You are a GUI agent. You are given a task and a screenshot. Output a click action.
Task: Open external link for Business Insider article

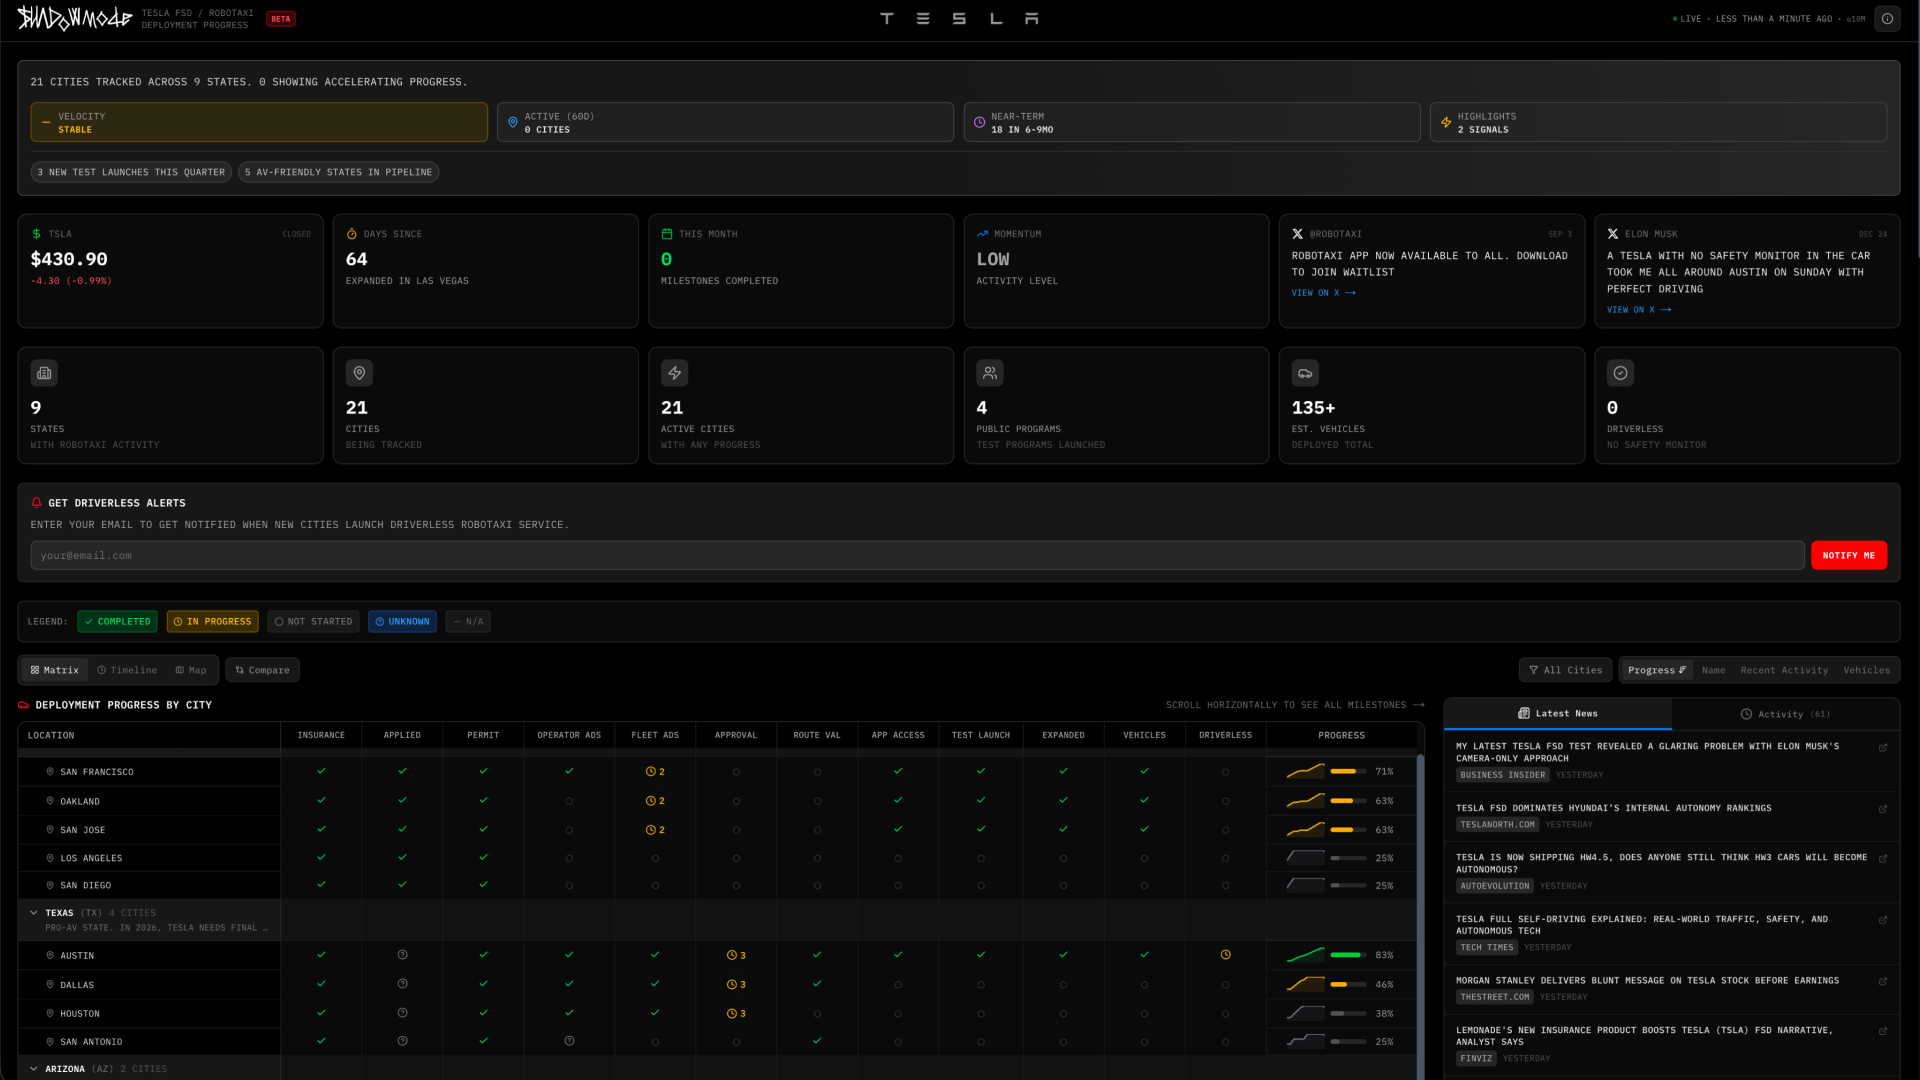[x=1883, y=748]
